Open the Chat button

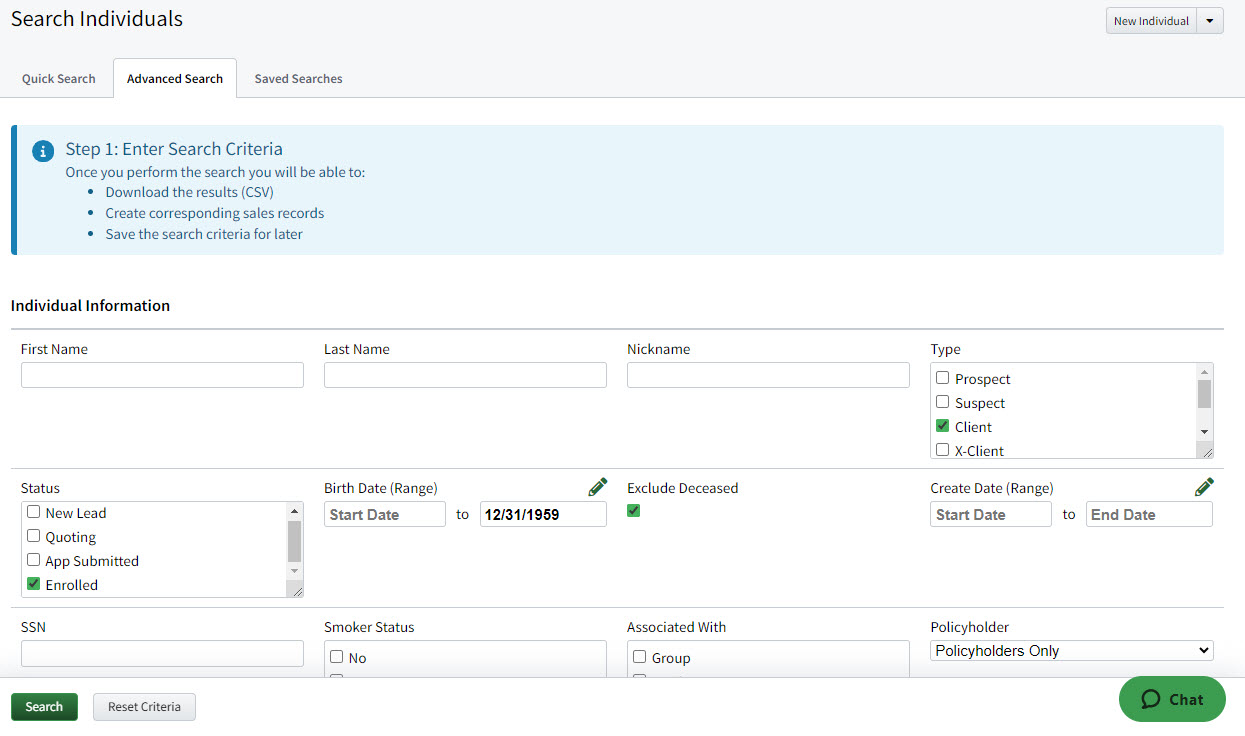1172,699
